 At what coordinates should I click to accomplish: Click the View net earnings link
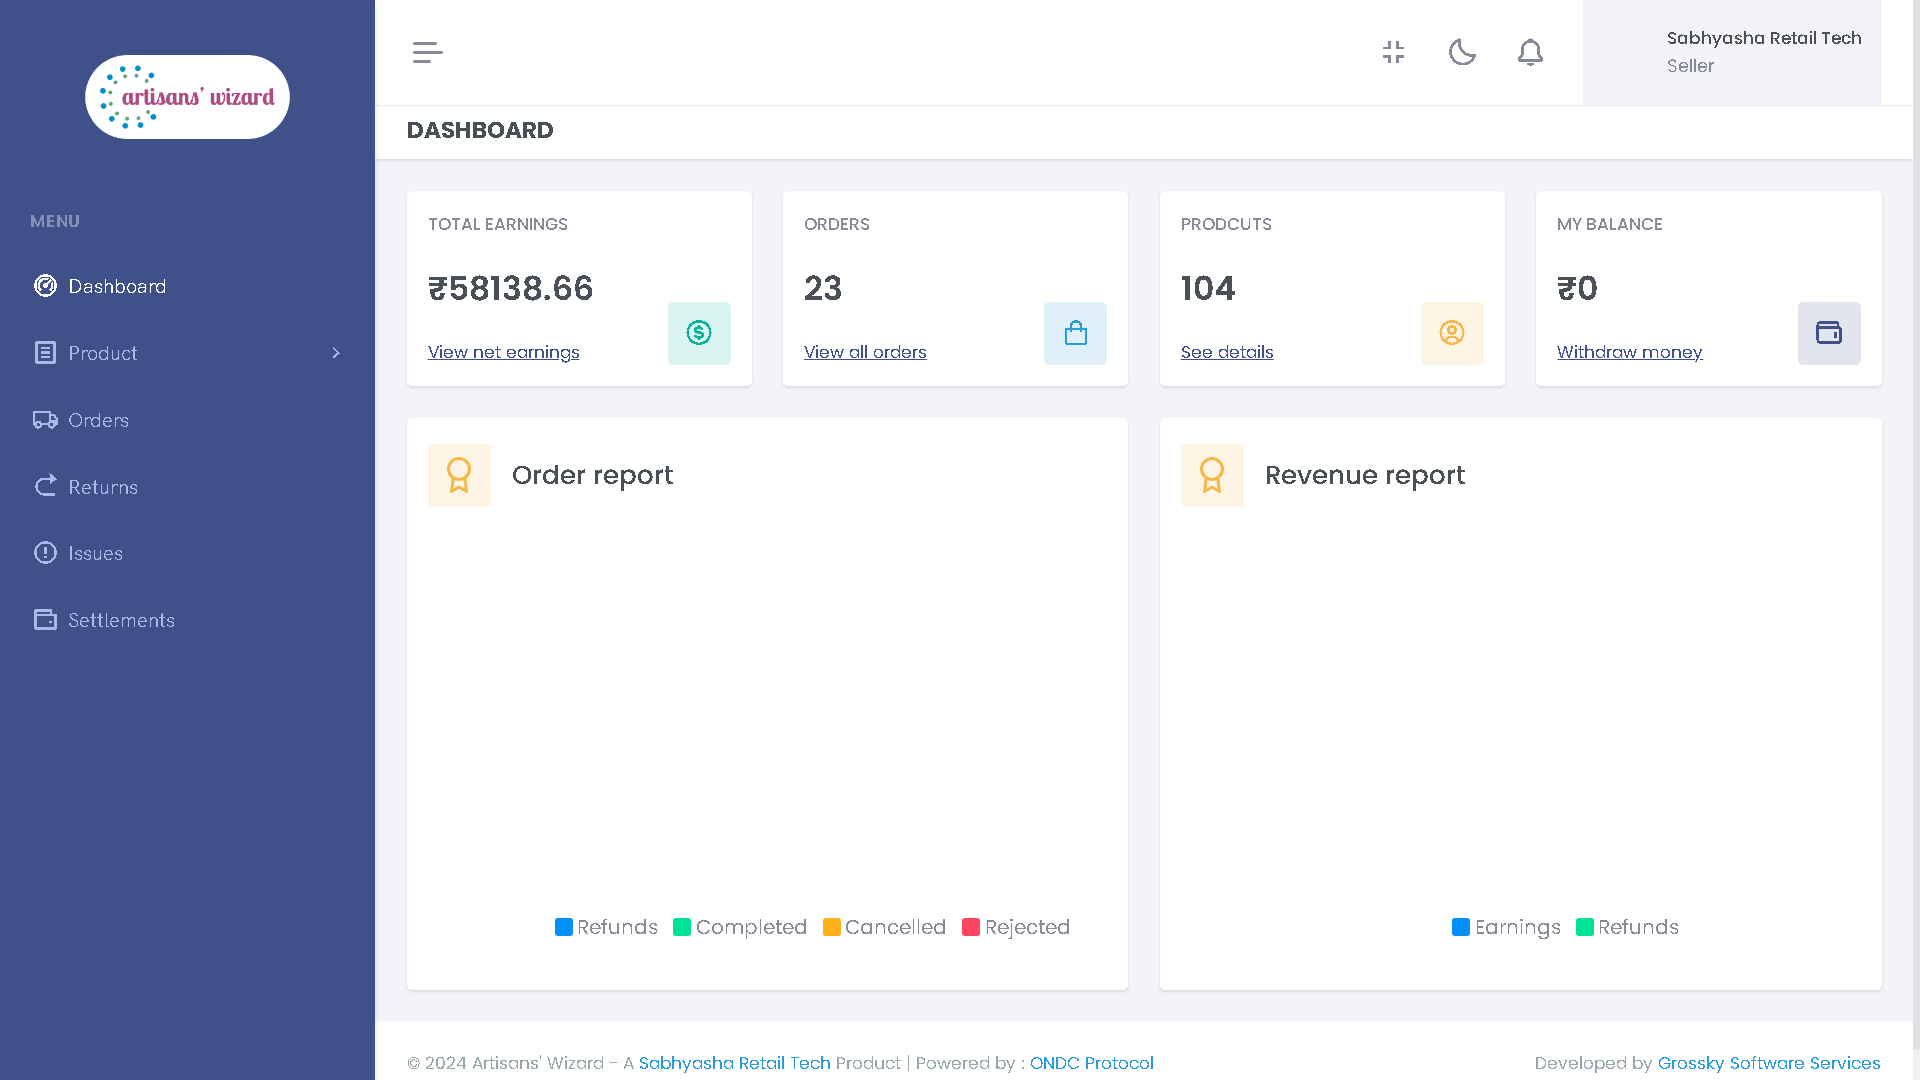(503, 352)
